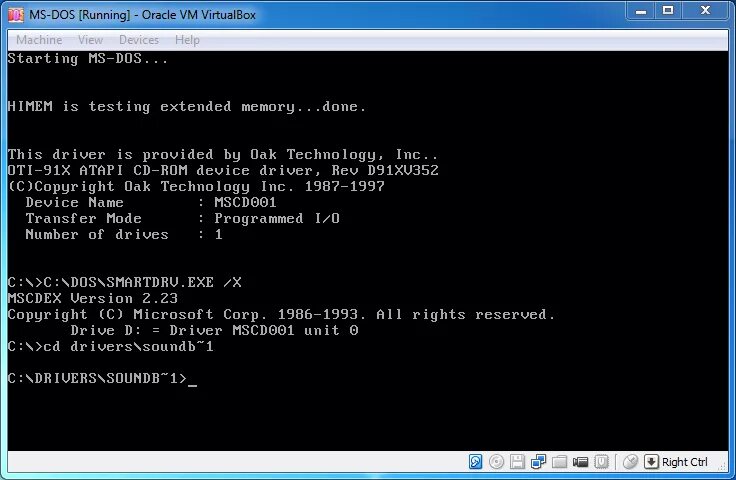Click the optical CD drive status icon
Viewport: 736px width, 480px height.
(496, 462)
